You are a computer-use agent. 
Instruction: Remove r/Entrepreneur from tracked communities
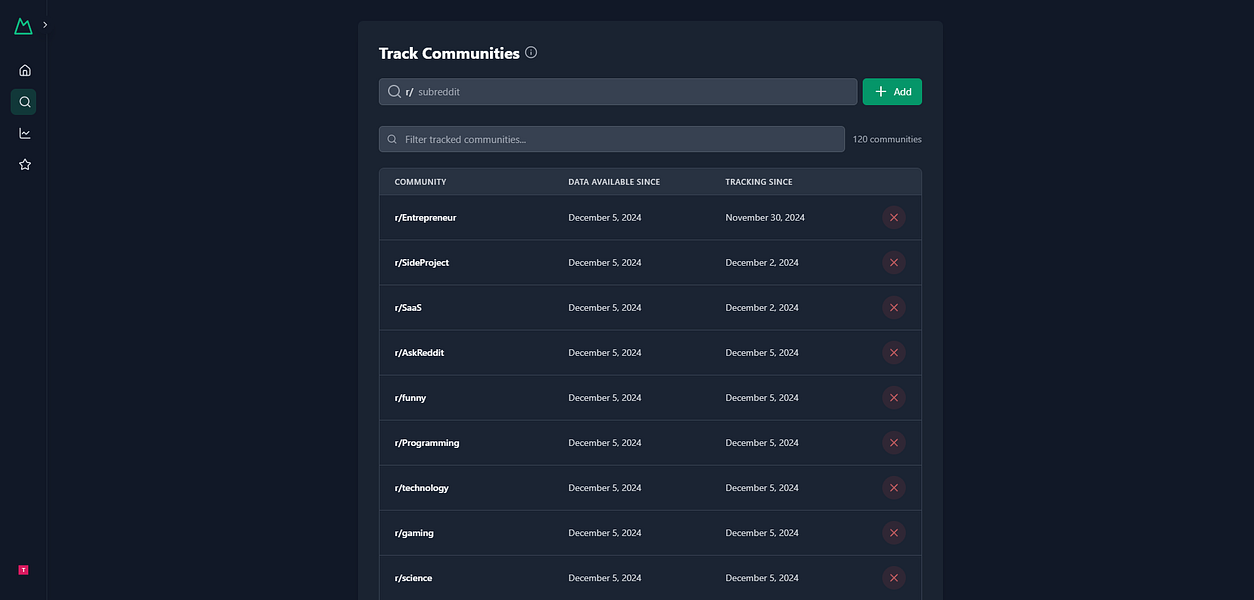pyautogui.click(x=894, y=217)
